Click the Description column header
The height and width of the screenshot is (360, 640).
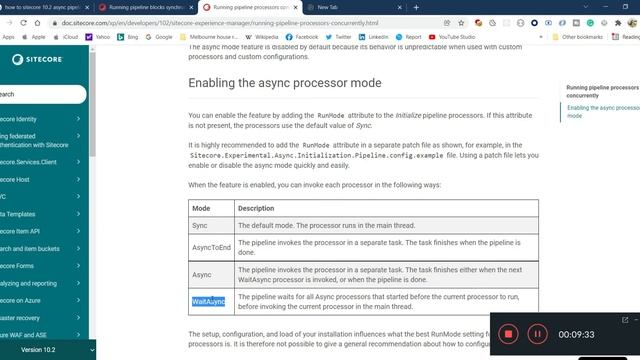click(x=387, y=208)
